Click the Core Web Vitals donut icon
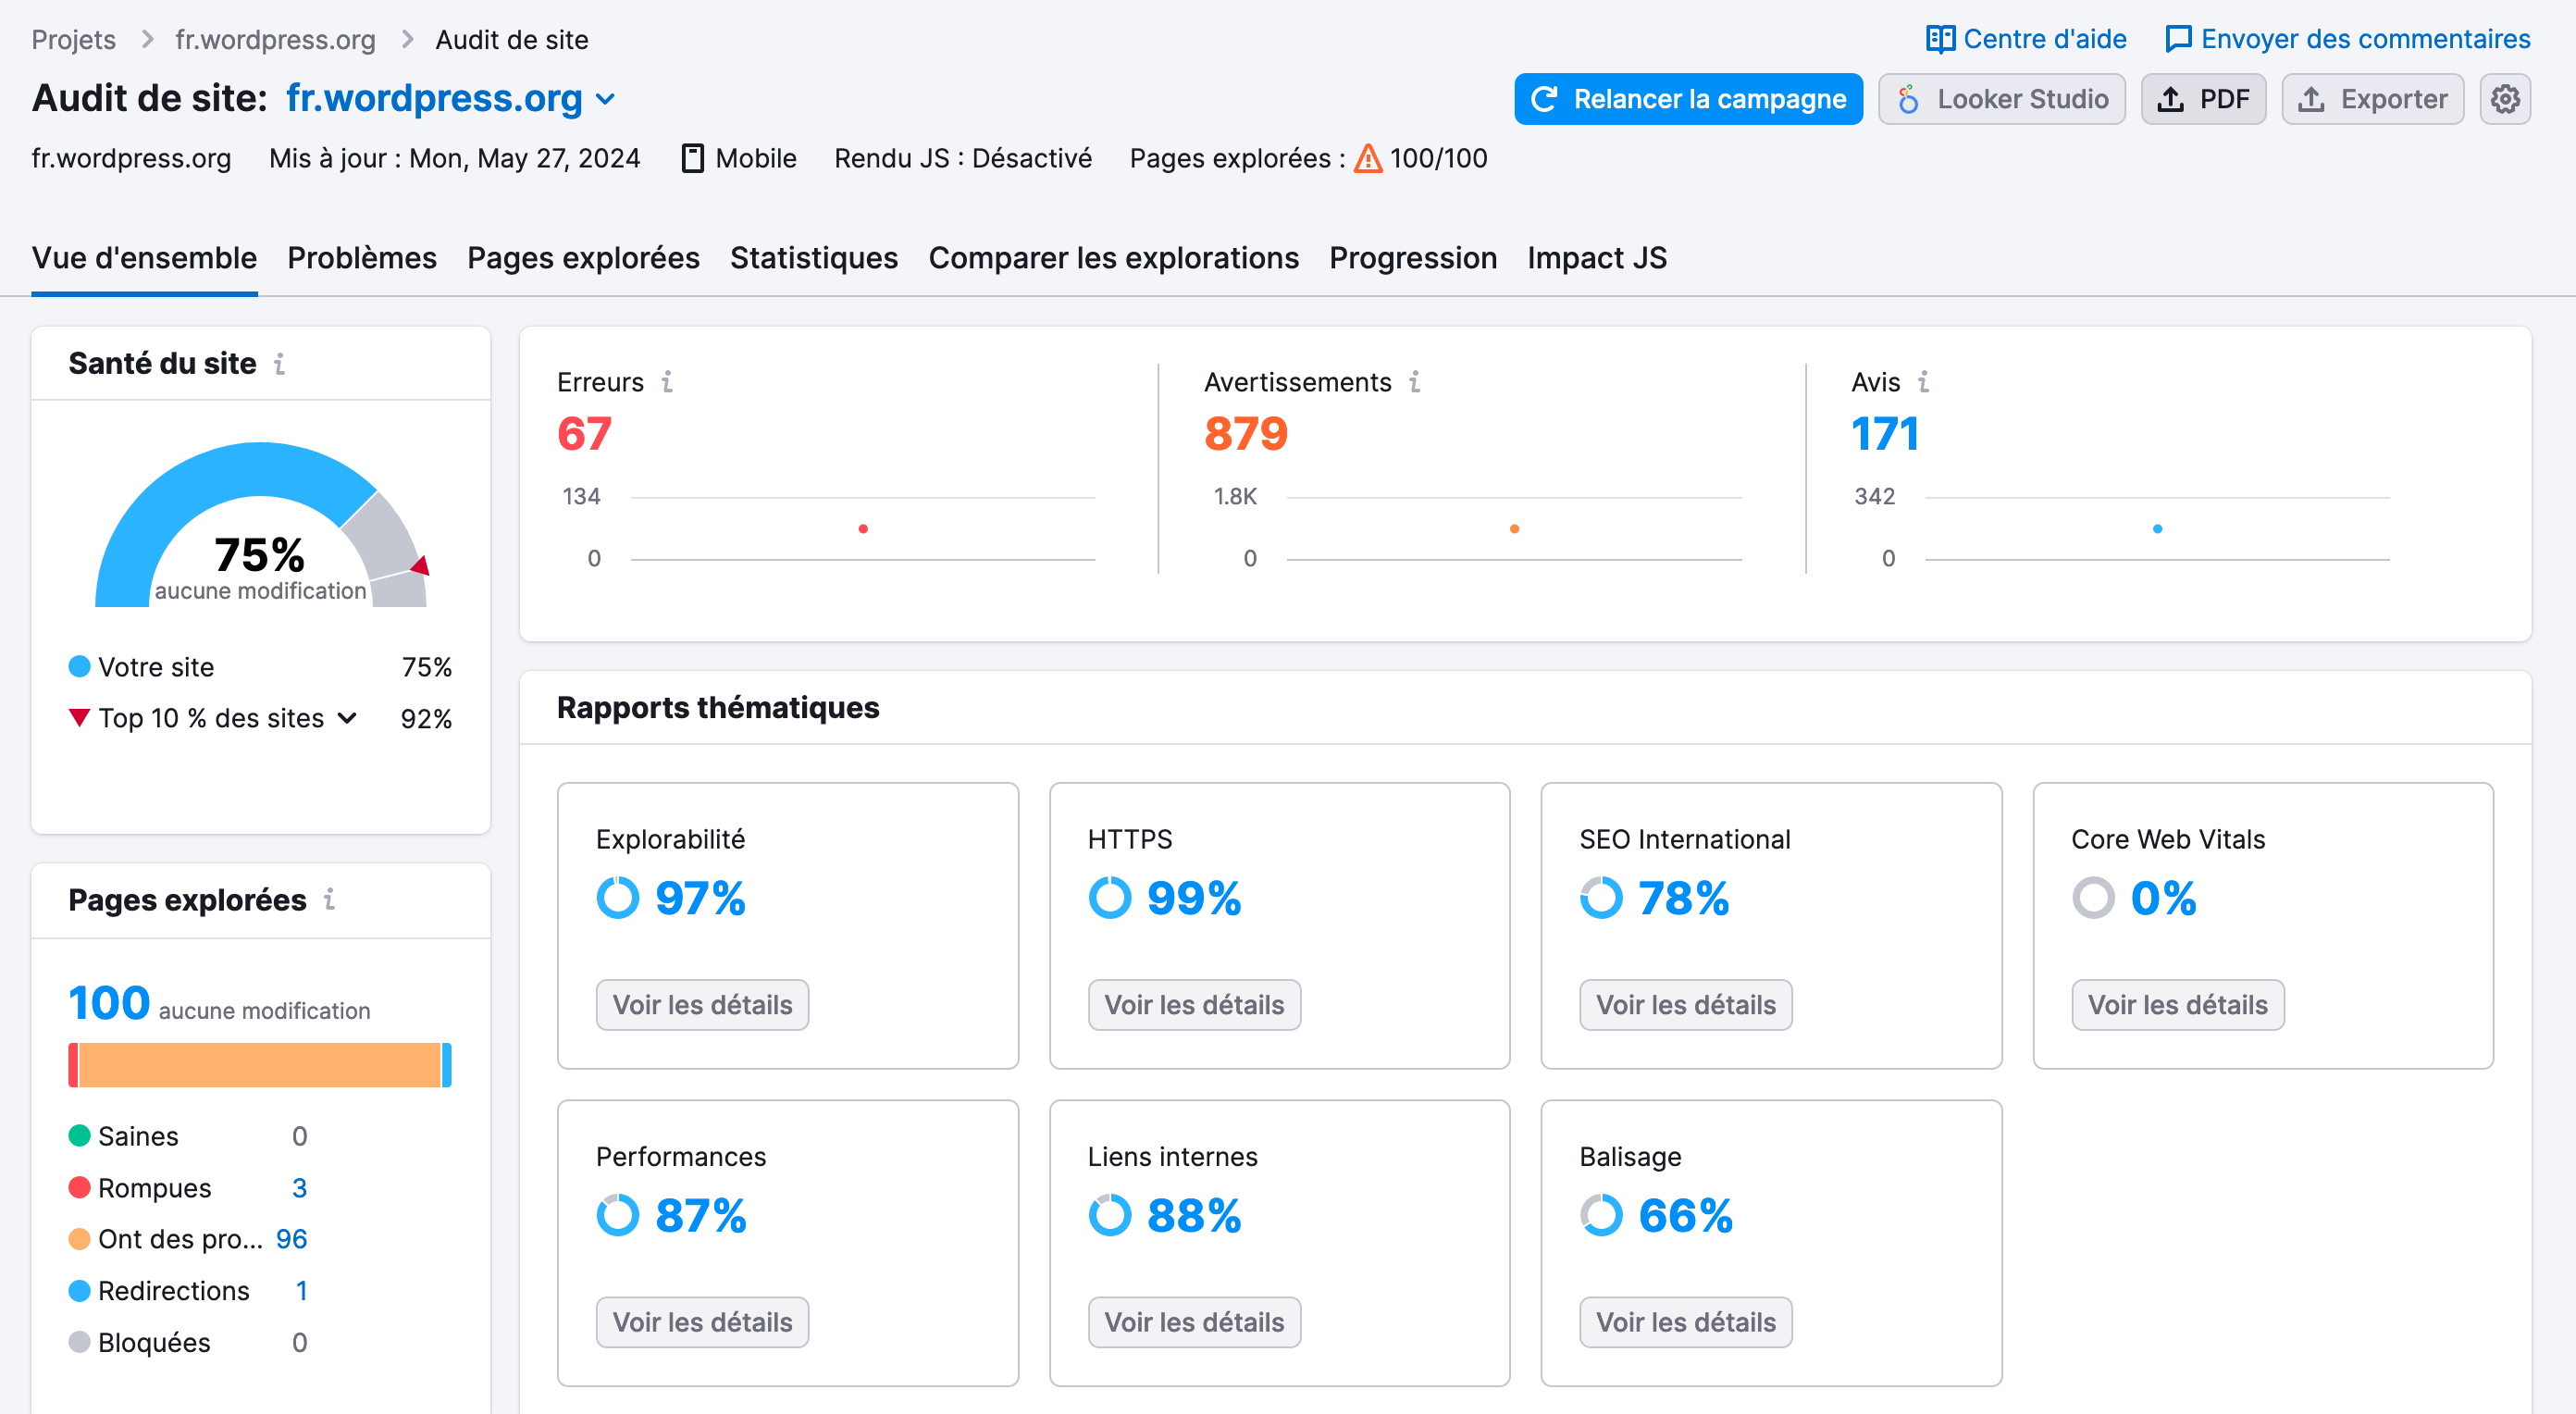The width and height of the screenshot is (2576, 1414). [2093, 898]
